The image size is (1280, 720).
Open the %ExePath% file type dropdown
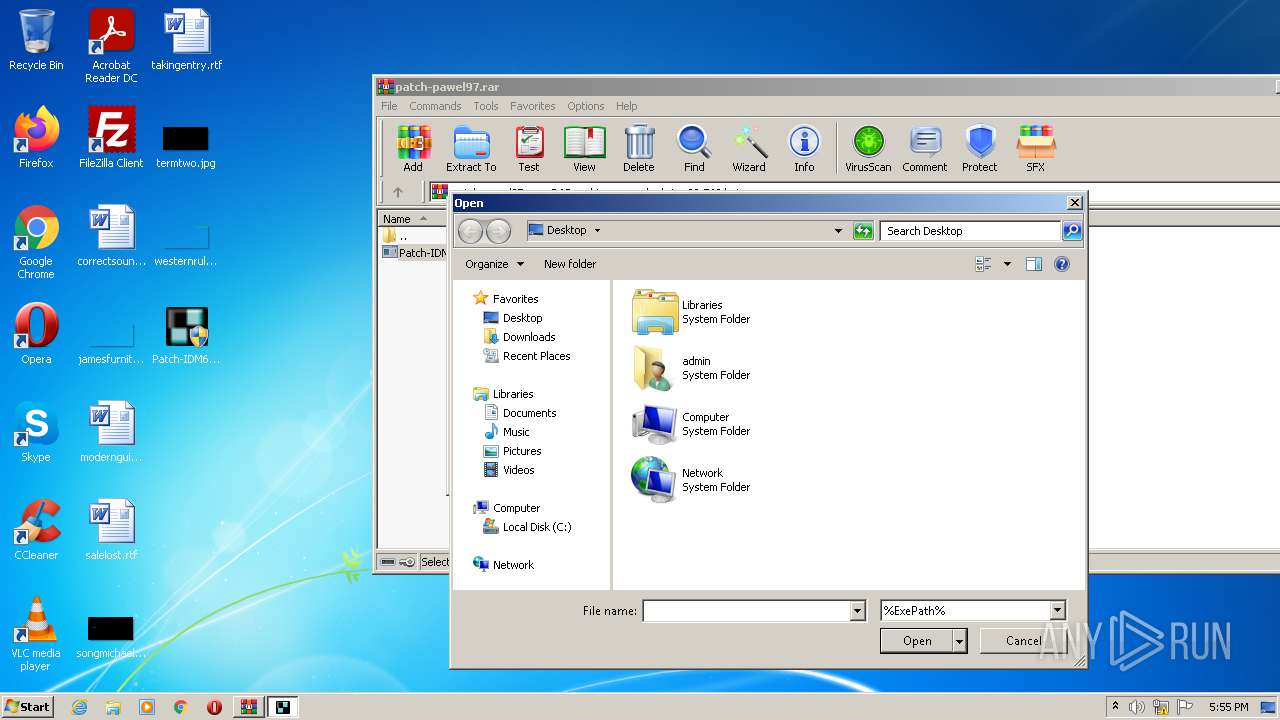pyautogui.click(x=1057, y=611)
